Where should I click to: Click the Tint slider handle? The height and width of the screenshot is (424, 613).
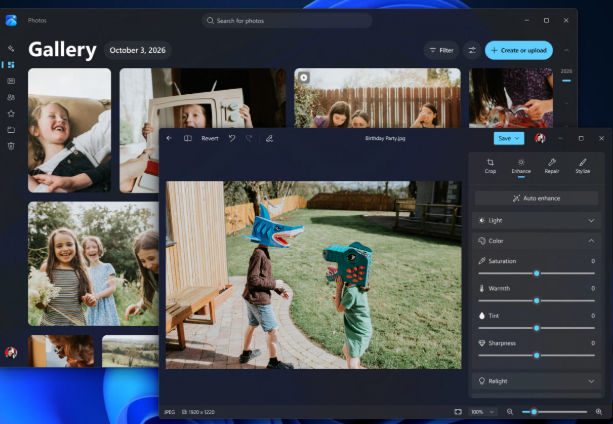(537, 328)
